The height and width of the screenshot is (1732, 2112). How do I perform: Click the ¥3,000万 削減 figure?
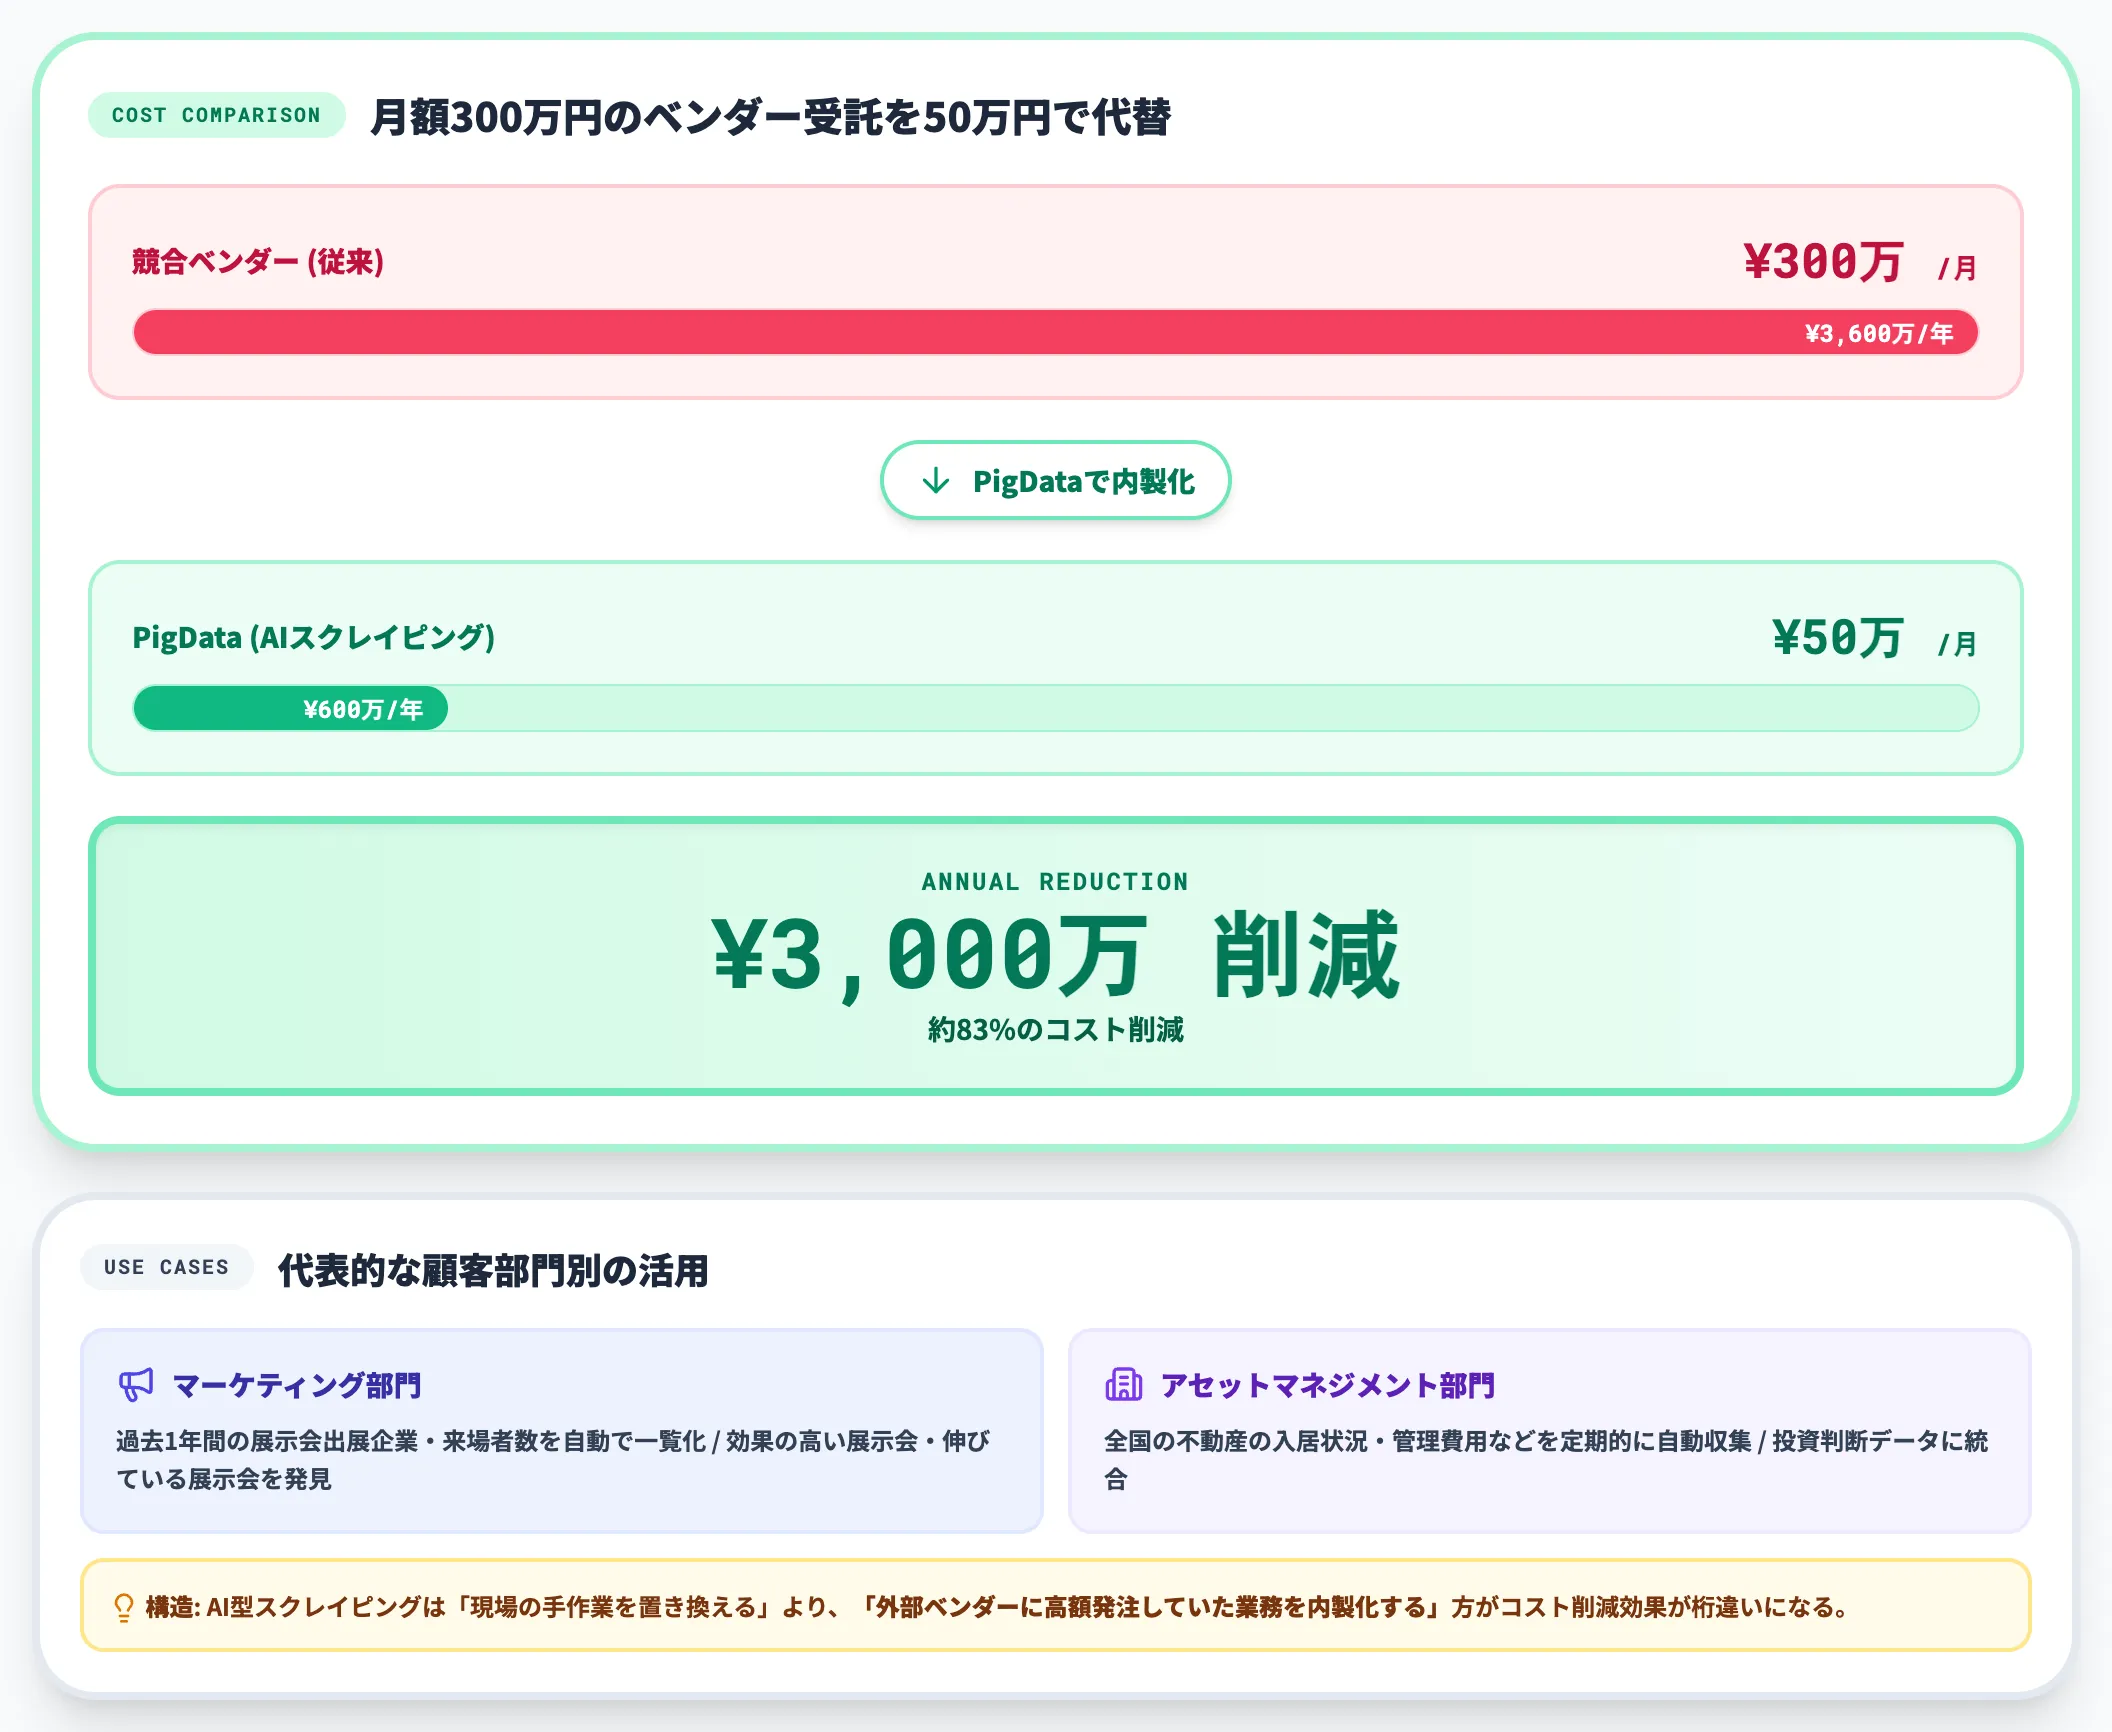click(1055, 955)
